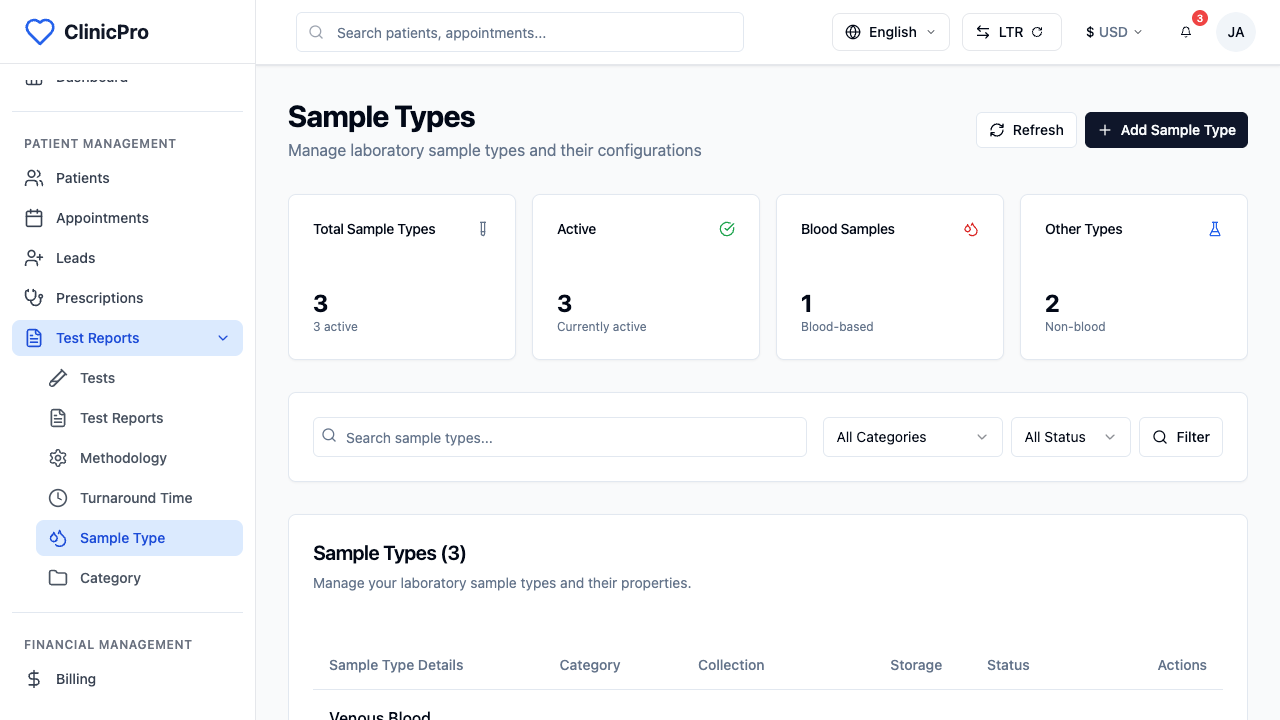Click the red droplets icon on Blood Samples card
Viewport: 1280px width, 720px height.
[x=971, y=229]
